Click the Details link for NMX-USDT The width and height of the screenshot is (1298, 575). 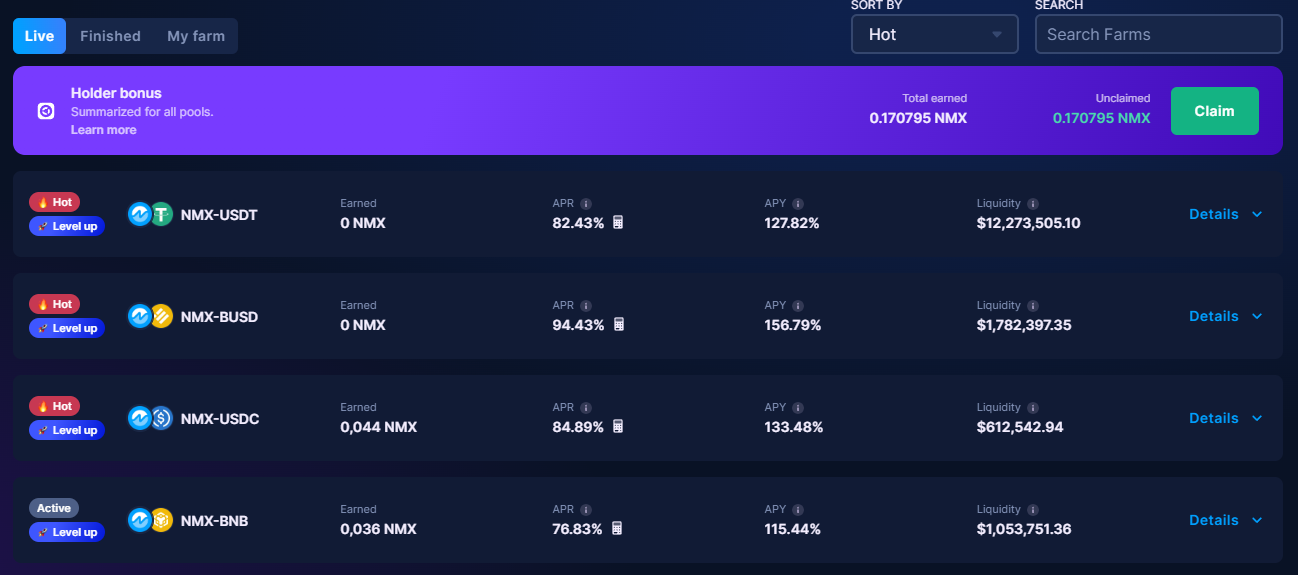1214,214
